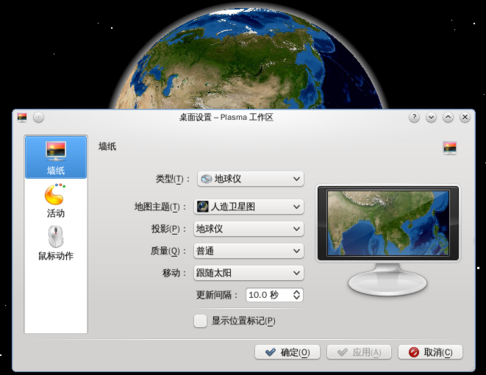Click the 质量(Q) label
Image resolution: width=486 pixels, height=375 pixels.
click(x=168, y=251)
